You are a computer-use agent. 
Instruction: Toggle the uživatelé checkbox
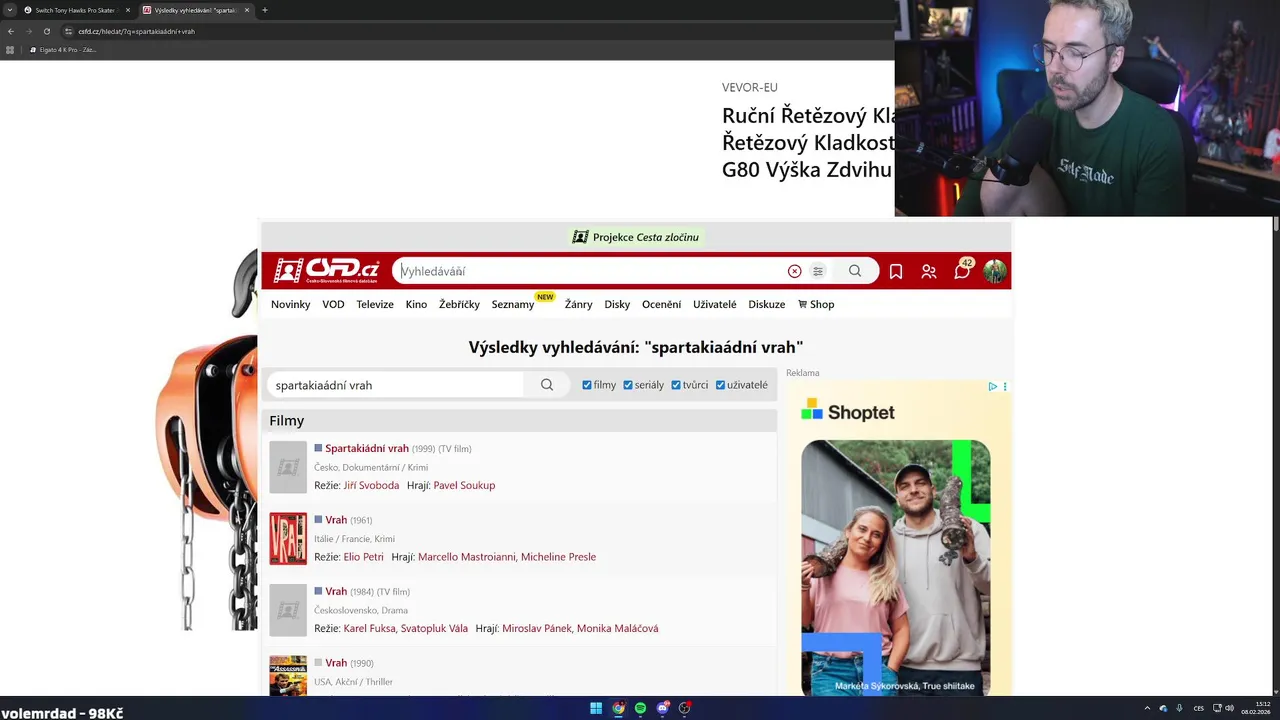[720, 385]
